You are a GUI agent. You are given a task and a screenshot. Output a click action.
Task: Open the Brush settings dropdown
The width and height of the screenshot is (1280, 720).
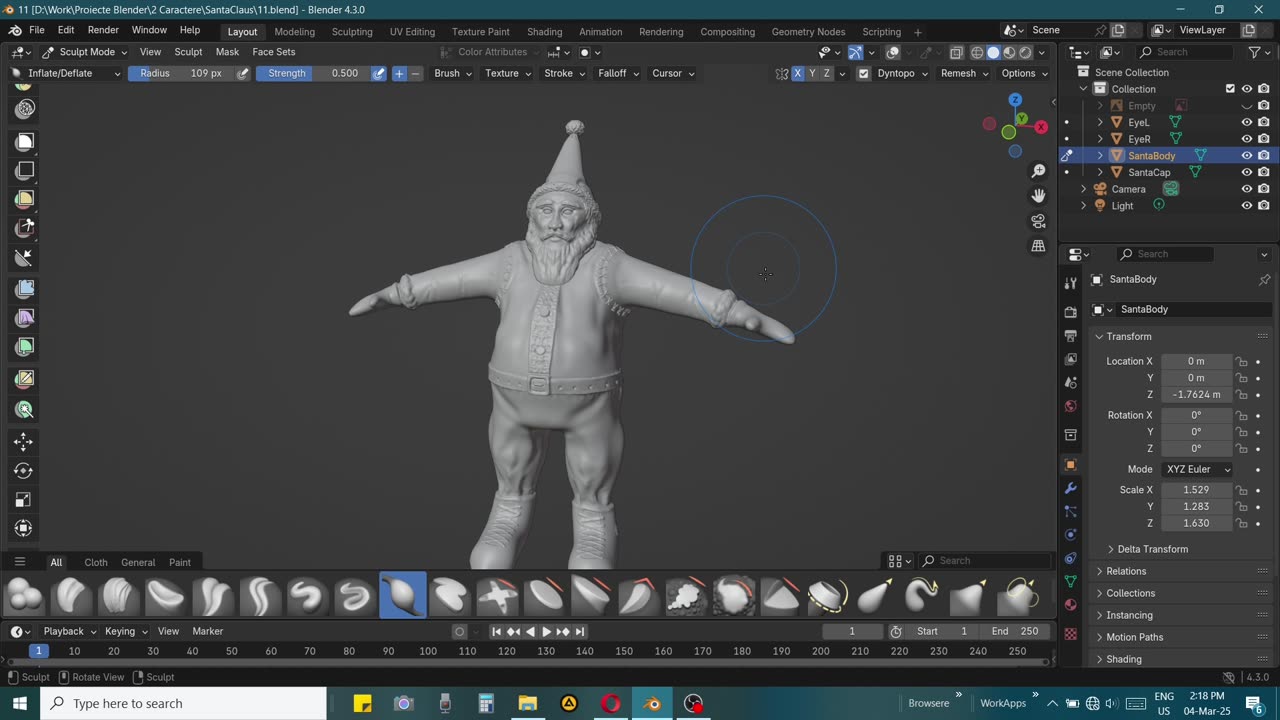pos(452,73)
